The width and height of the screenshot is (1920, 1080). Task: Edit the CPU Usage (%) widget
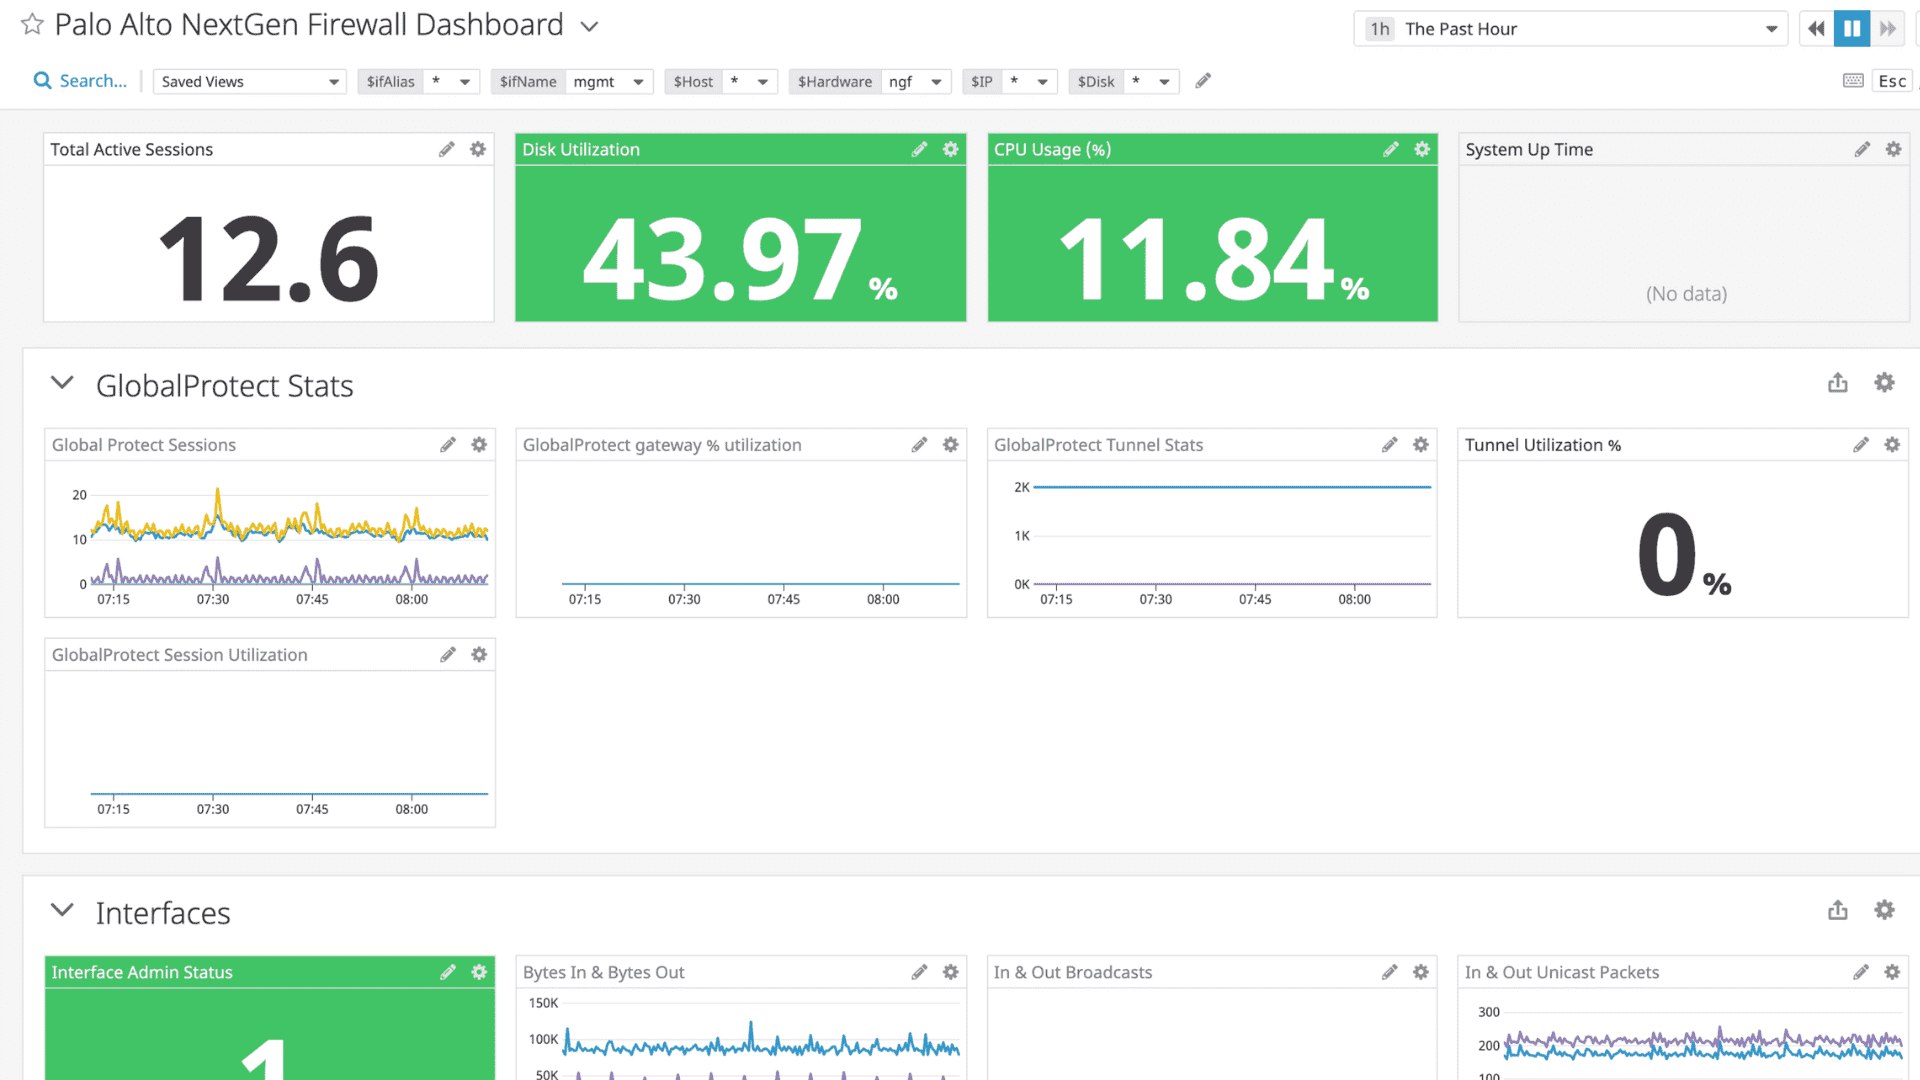click(1391, 149)
